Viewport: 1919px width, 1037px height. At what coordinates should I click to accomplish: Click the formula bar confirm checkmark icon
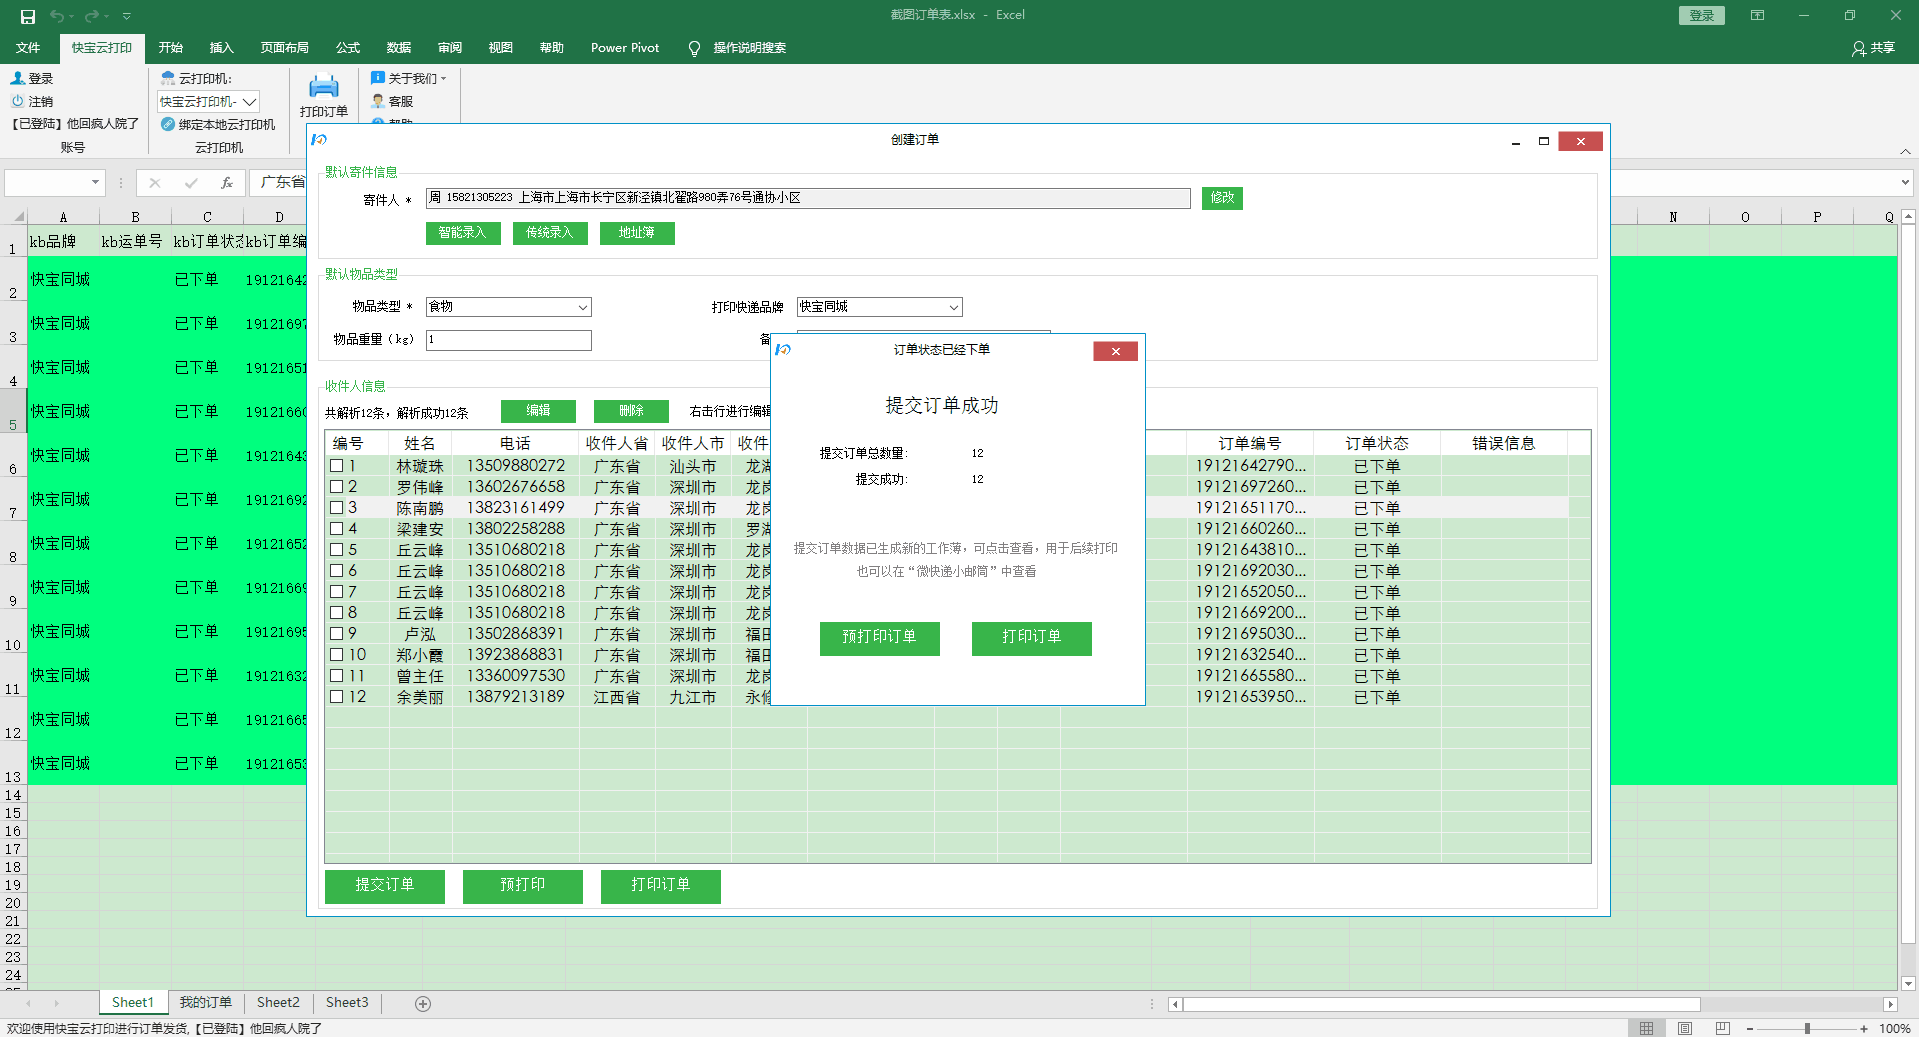pos(190,183)
